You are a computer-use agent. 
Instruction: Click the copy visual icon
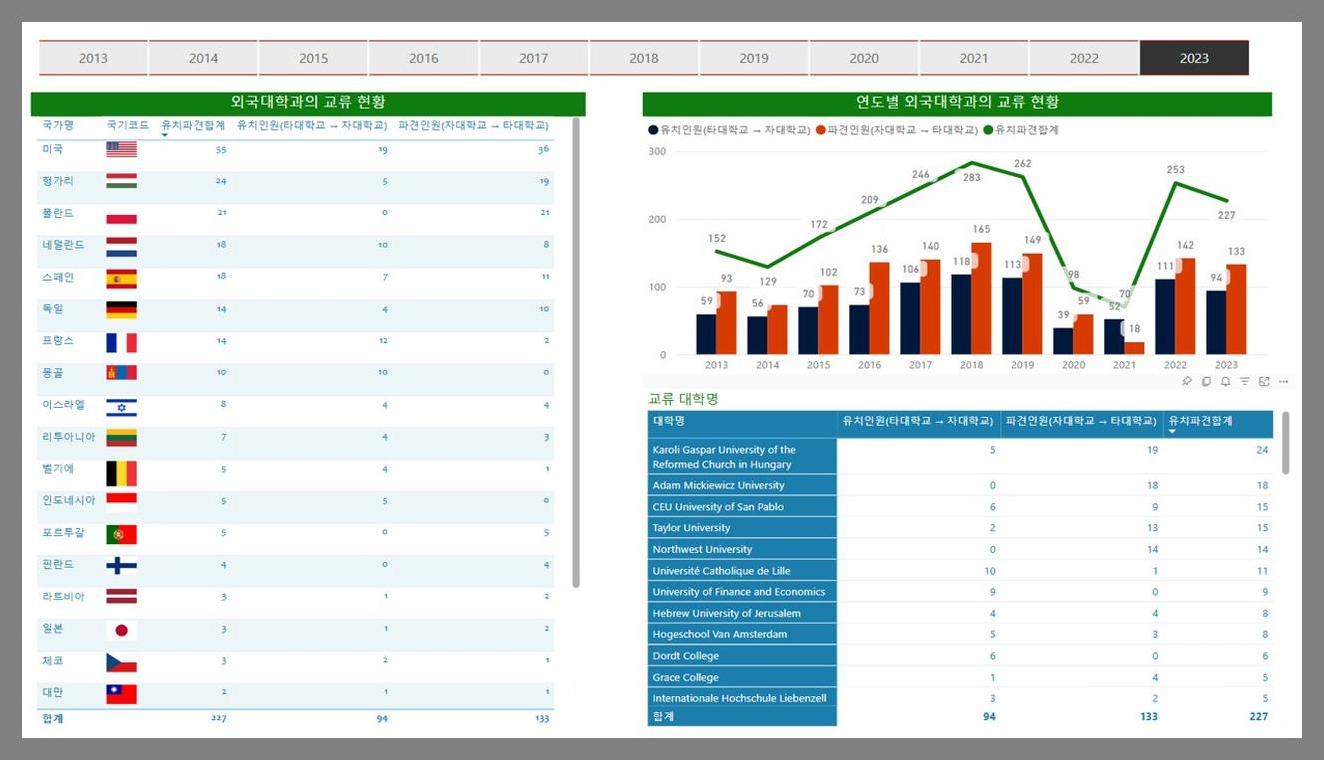1206,381
